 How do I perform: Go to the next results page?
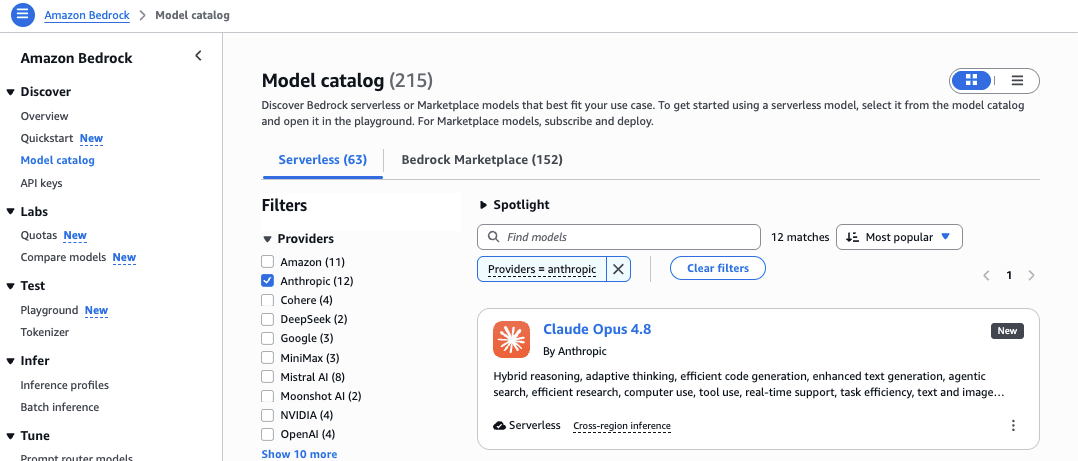1031,276
